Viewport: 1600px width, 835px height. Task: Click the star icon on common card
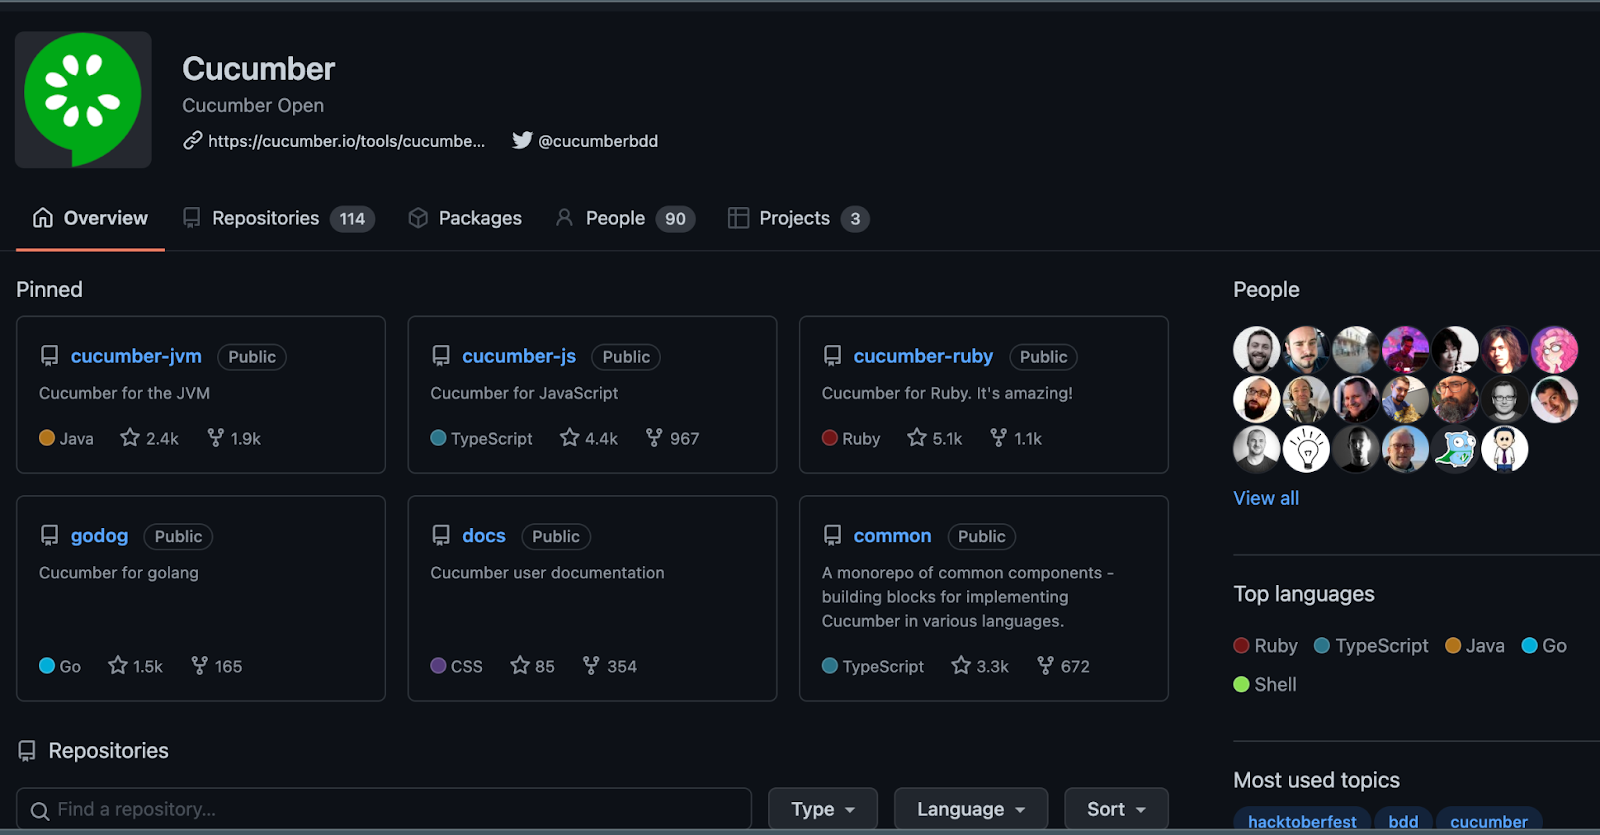(x=961, y=665)
